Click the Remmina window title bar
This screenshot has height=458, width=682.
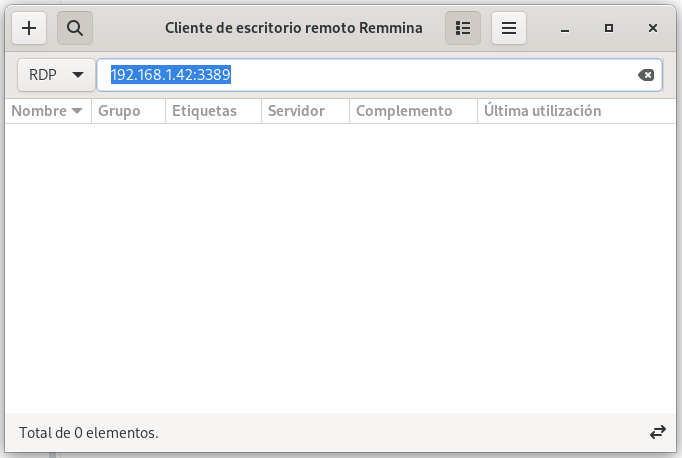tap(293, 29)
